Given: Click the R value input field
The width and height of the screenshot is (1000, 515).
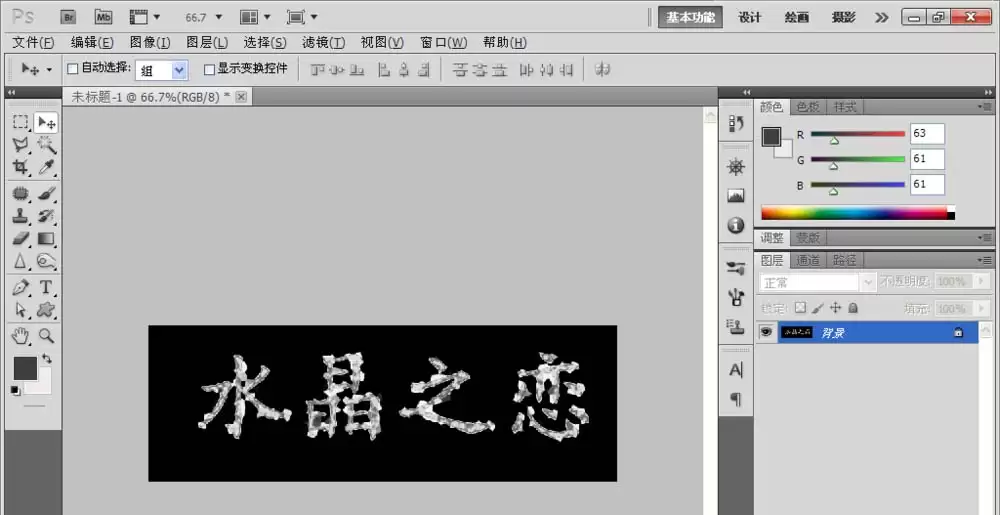Looking at the screenshot, I should 927,134.
